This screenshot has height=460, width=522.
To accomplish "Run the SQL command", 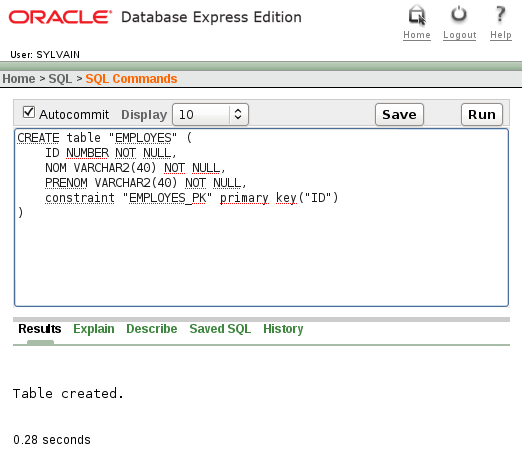I will pos(482,115).
